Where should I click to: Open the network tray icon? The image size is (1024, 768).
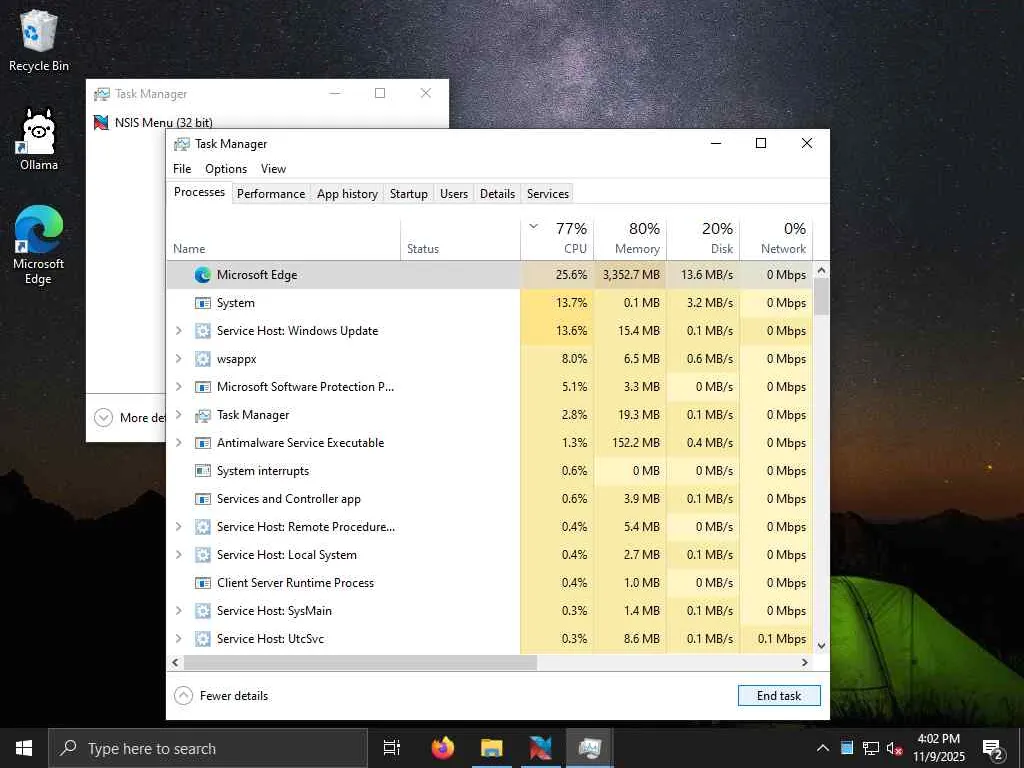871,748
